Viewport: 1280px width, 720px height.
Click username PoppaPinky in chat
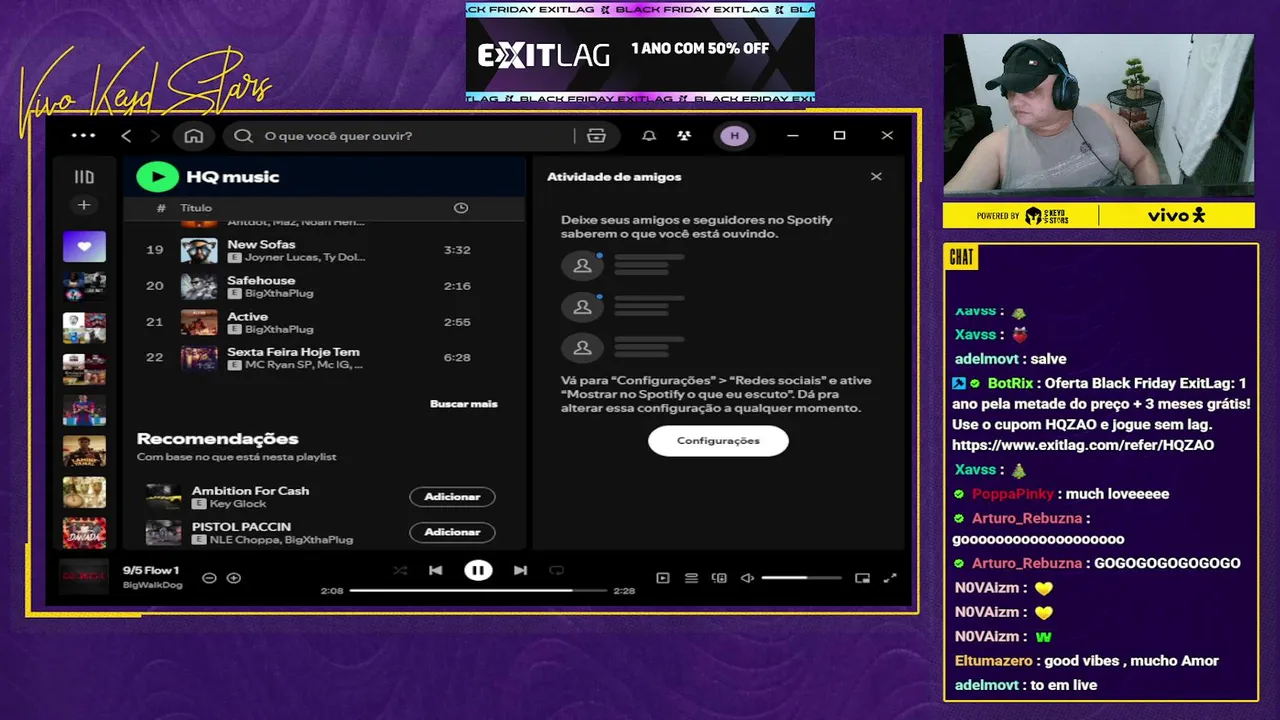pos(1012,494)
